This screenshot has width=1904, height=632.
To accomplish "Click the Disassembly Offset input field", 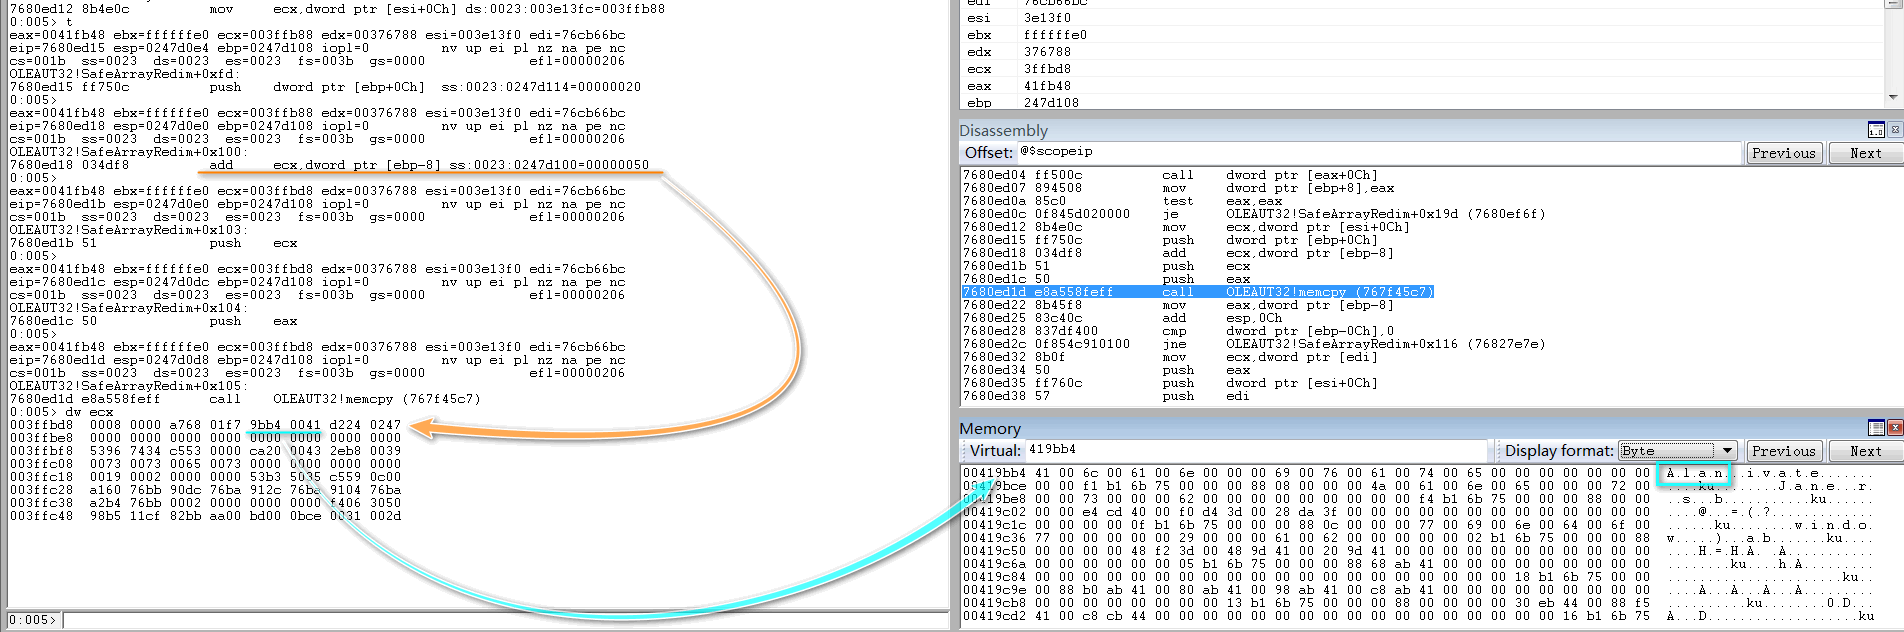I will 1378,152.
